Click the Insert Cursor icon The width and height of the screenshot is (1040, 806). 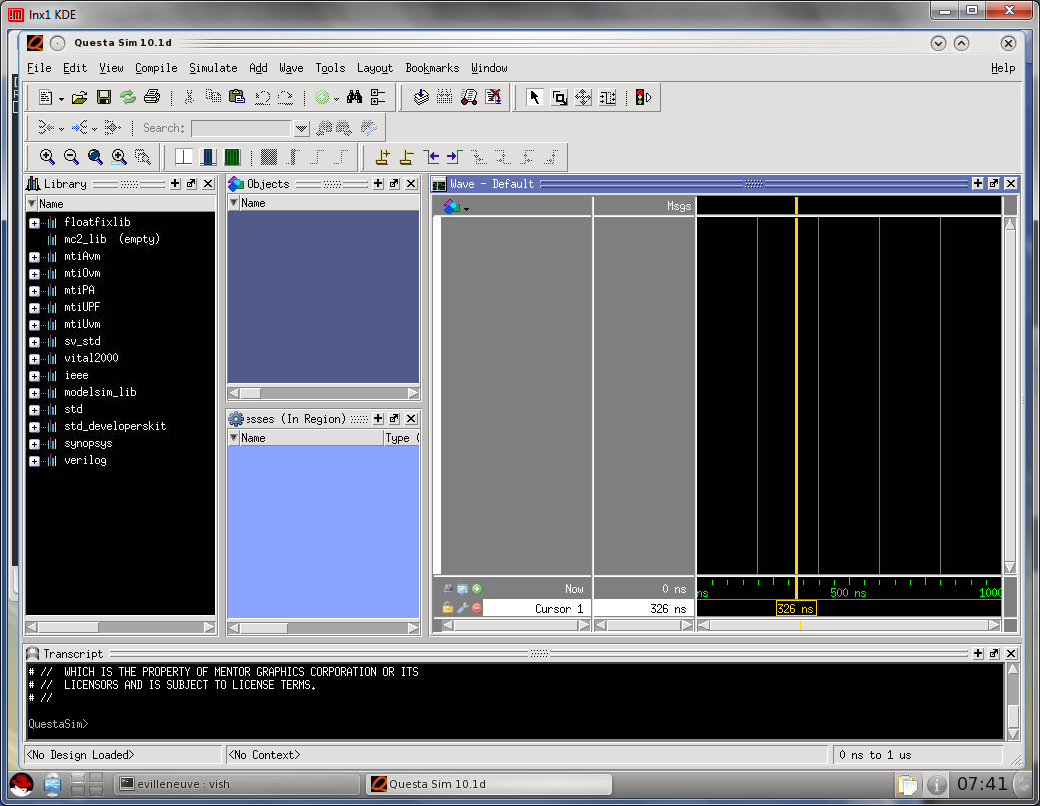382,157
